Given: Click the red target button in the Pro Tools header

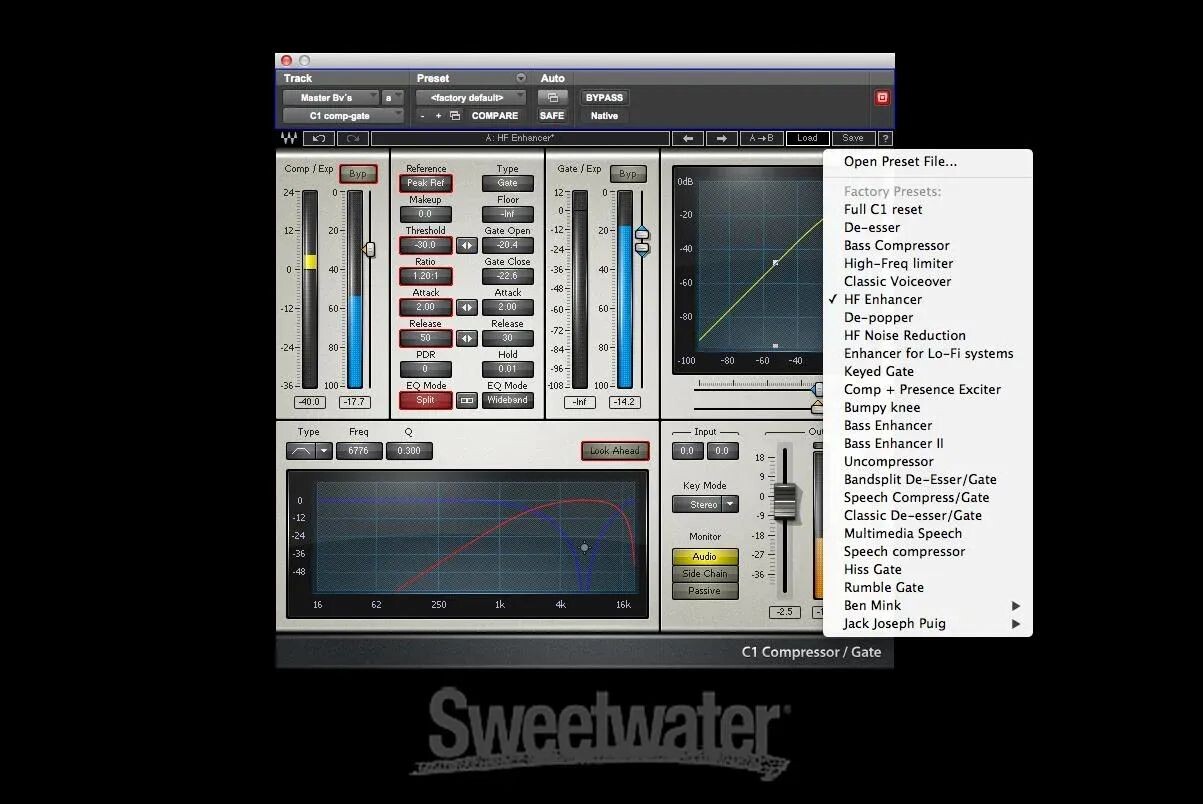Looking at the screenshot, I should coord(882,97).
